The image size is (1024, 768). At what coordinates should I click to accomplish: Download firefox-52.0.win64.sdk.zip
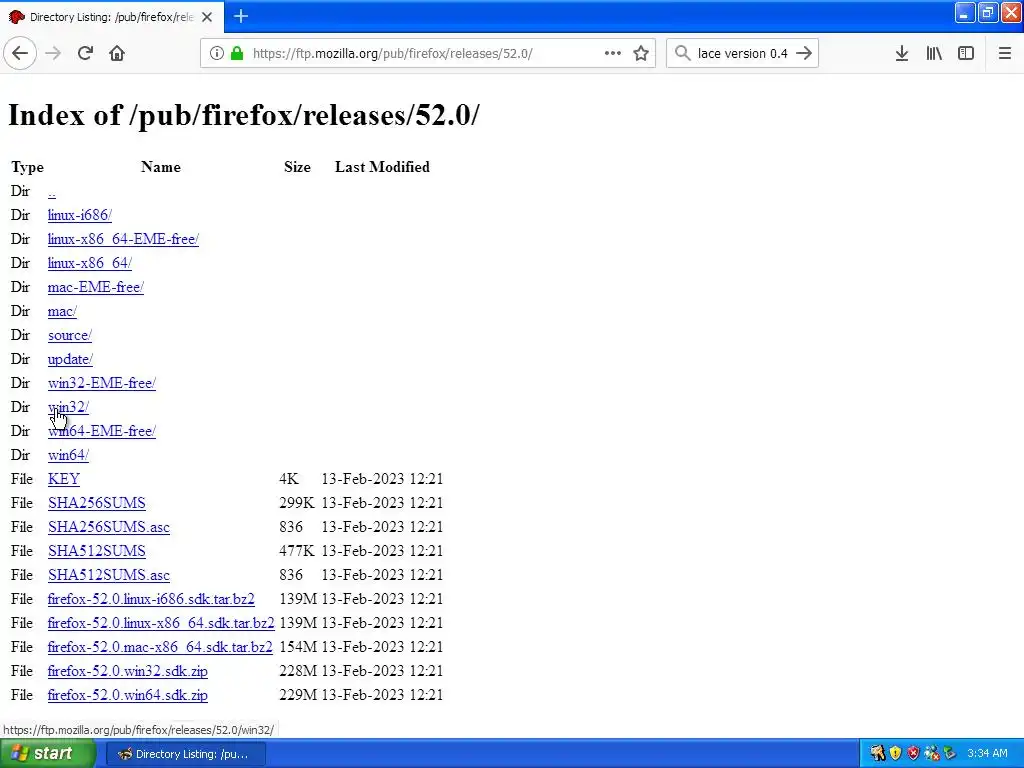tap(127, 696)
